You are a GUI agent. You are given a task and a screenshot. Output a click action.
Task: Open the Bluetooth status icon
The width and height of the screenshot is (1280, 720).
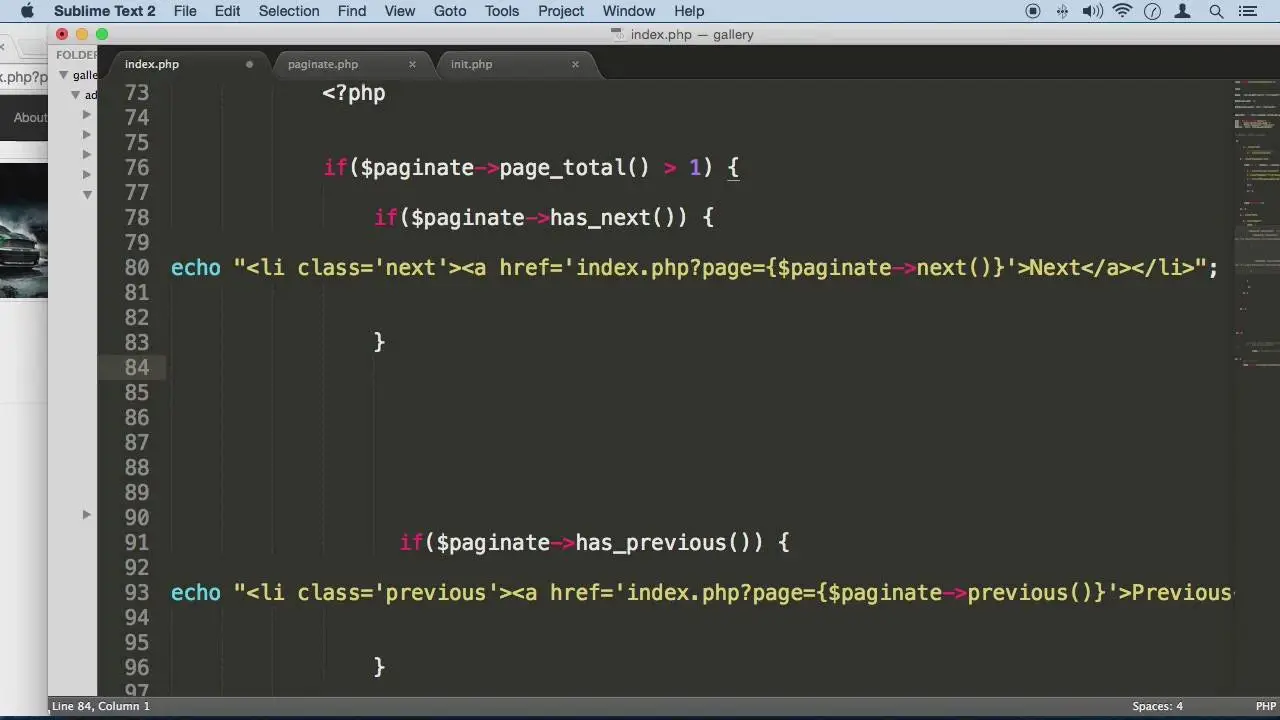pos(1062,11)
